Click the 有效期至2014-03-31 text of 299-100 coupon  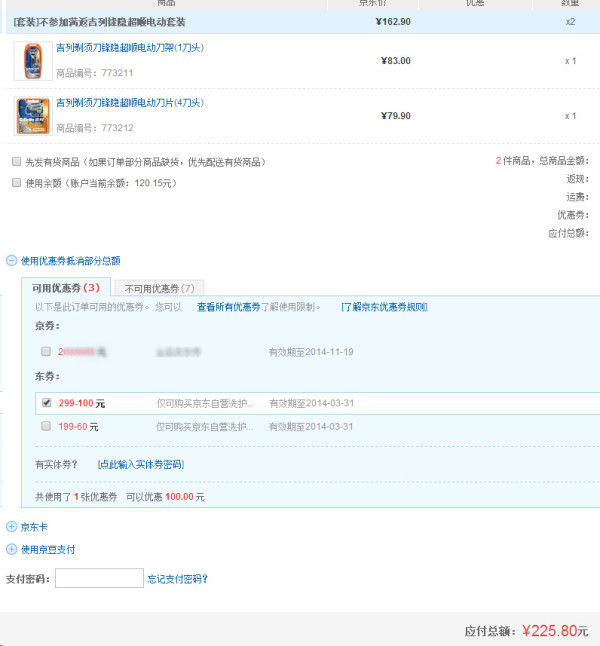click(312, 403)
